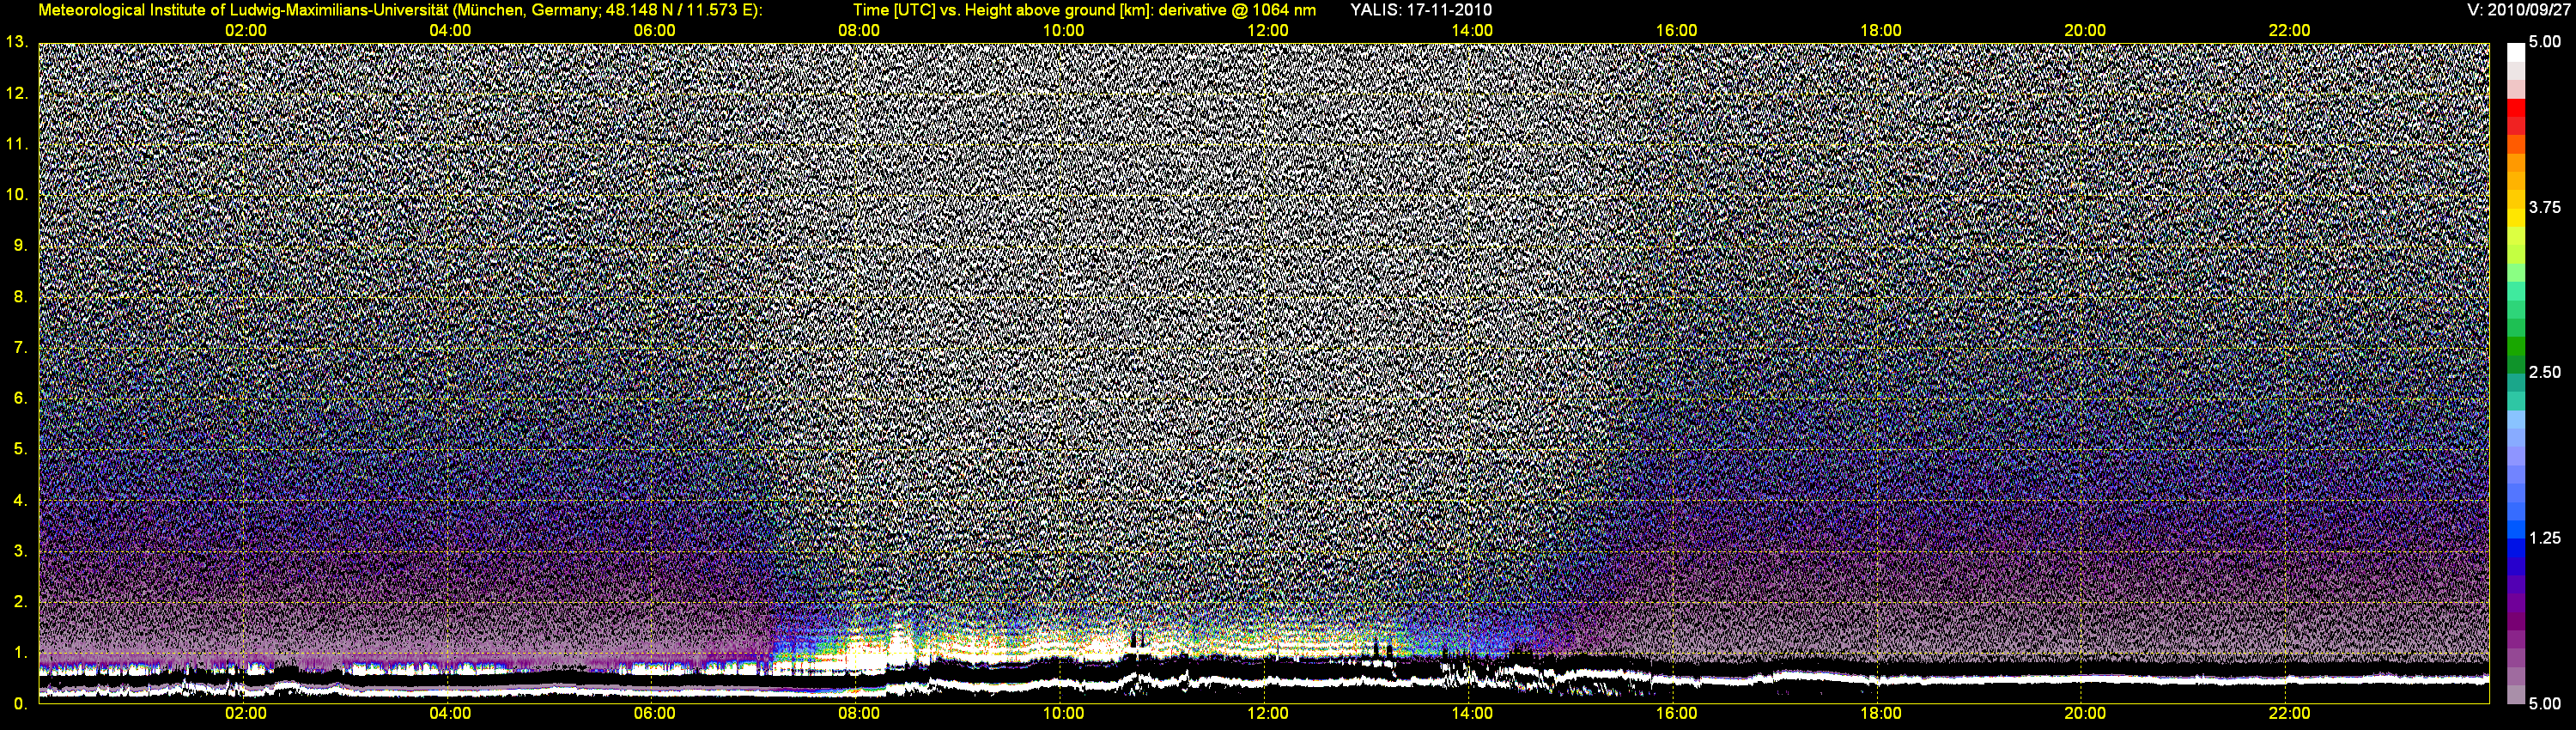The image size is (2576, 730).
Task: Click the 06:00 label on the bottom time axis
Action: 654,713
